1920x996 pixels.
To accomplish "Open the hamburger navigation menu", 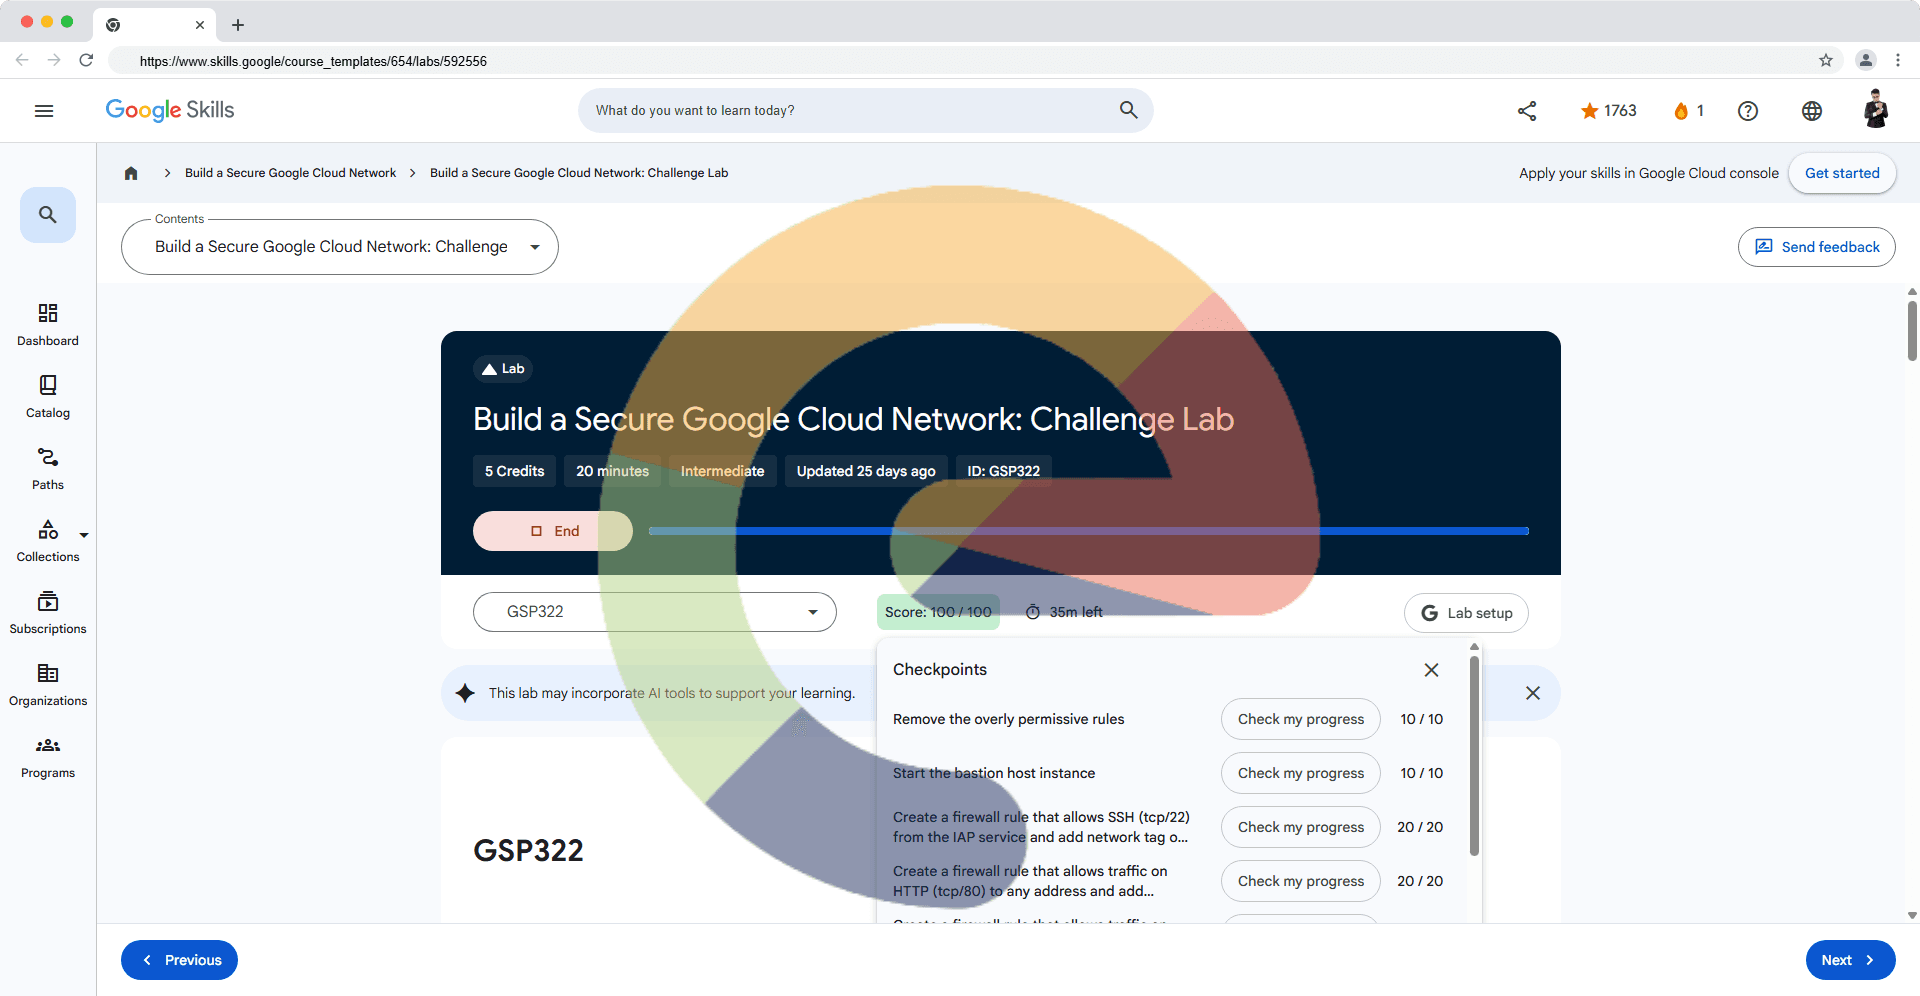I will point(44,111).
